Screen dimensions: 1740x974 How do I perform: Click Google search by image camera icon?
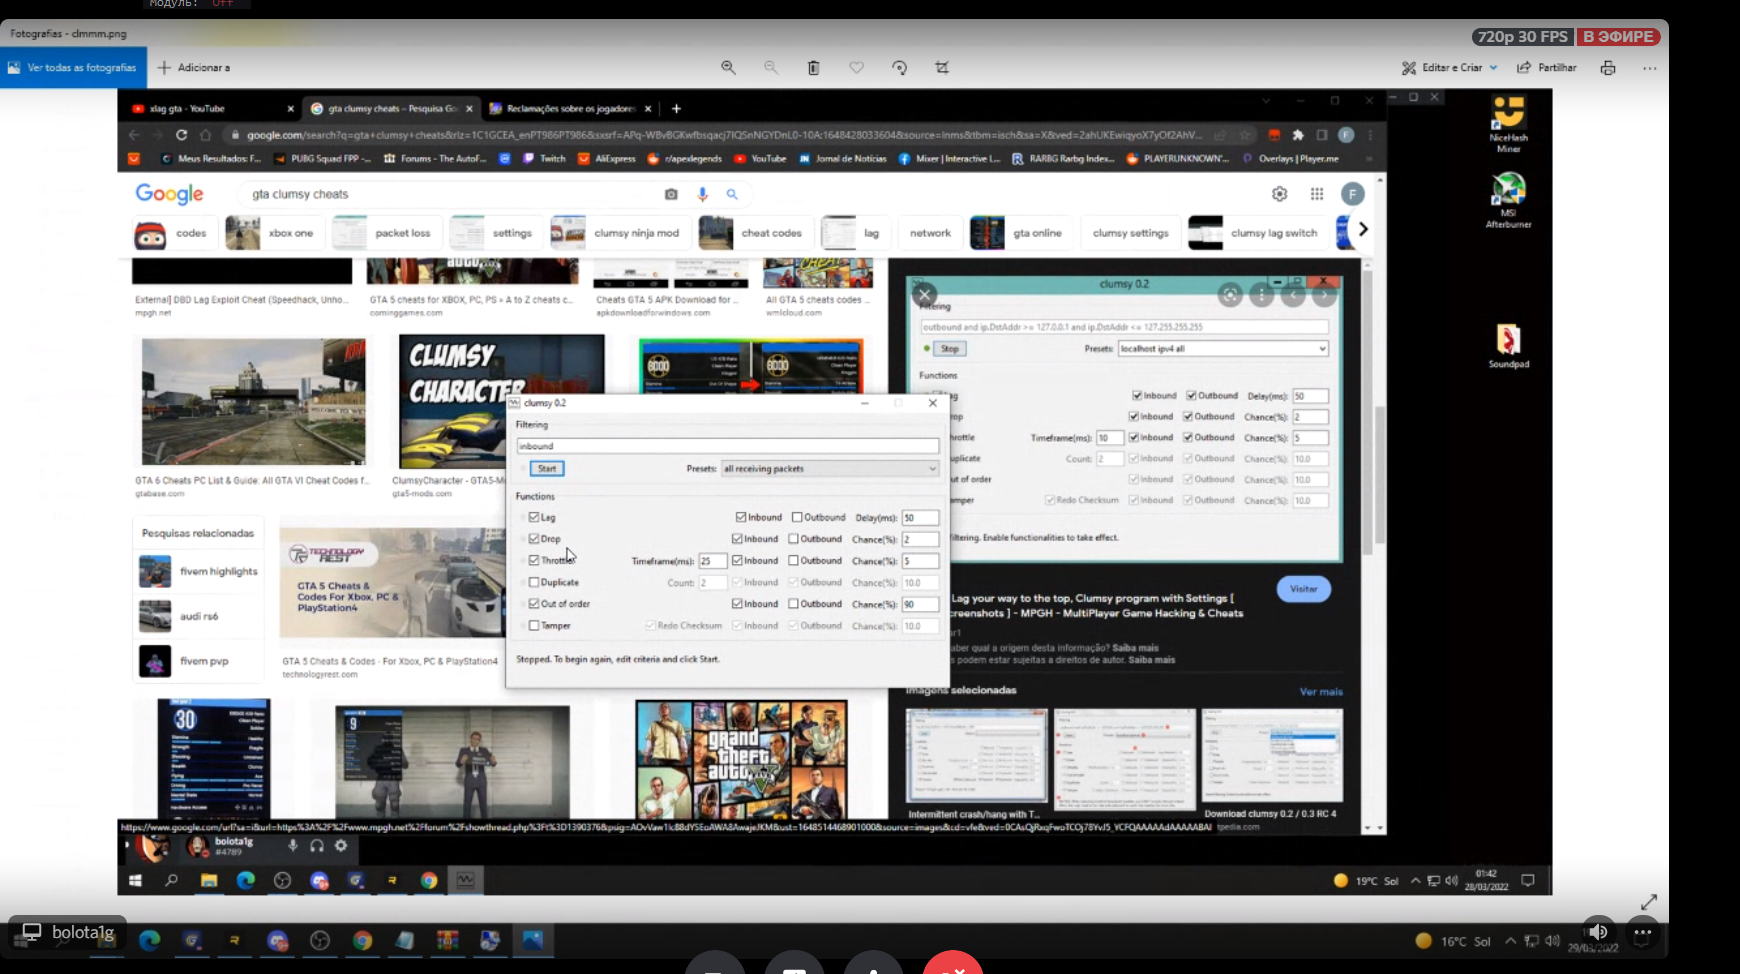pyautogui.click(x=671, y=194)
